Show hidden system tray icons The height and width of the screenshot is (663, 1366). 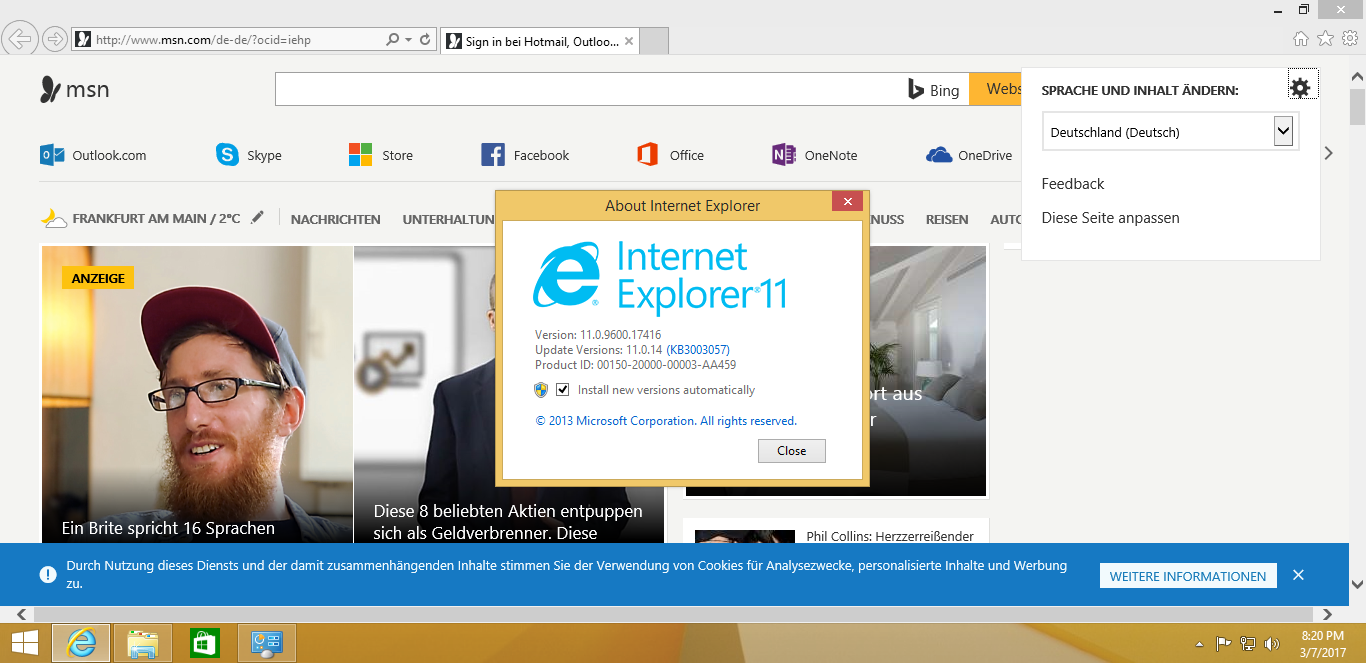point(1200,644)
